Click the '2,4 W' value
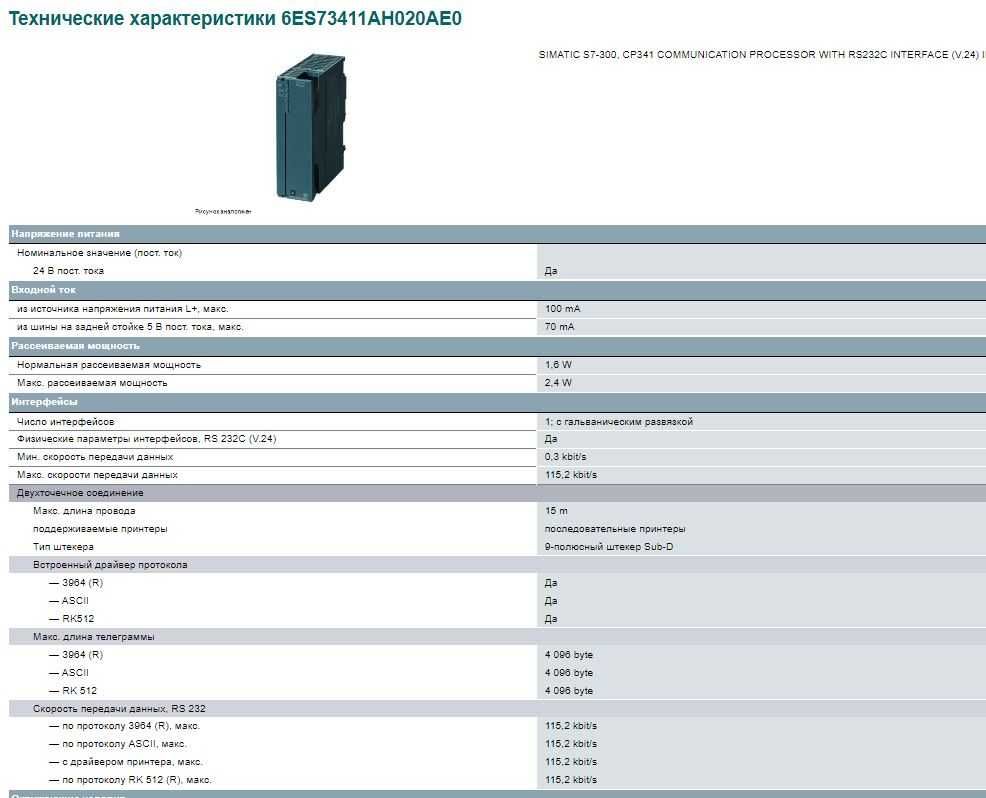The width and height of the screenshot is (986, 798). pos(558,383)
